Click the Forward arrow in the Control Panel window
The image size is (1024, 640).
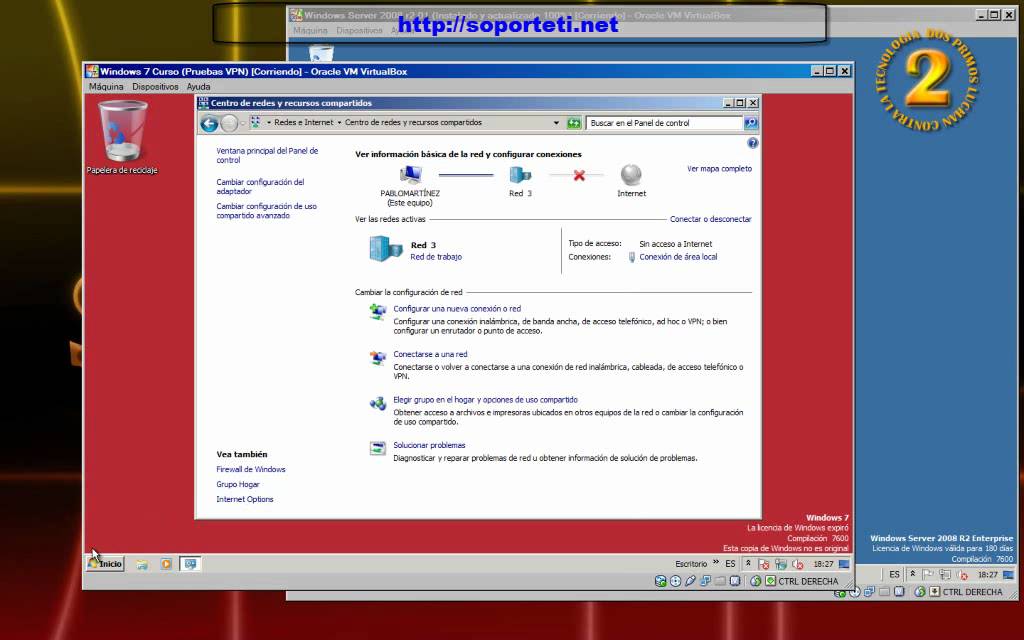click(x=229, y=123)
